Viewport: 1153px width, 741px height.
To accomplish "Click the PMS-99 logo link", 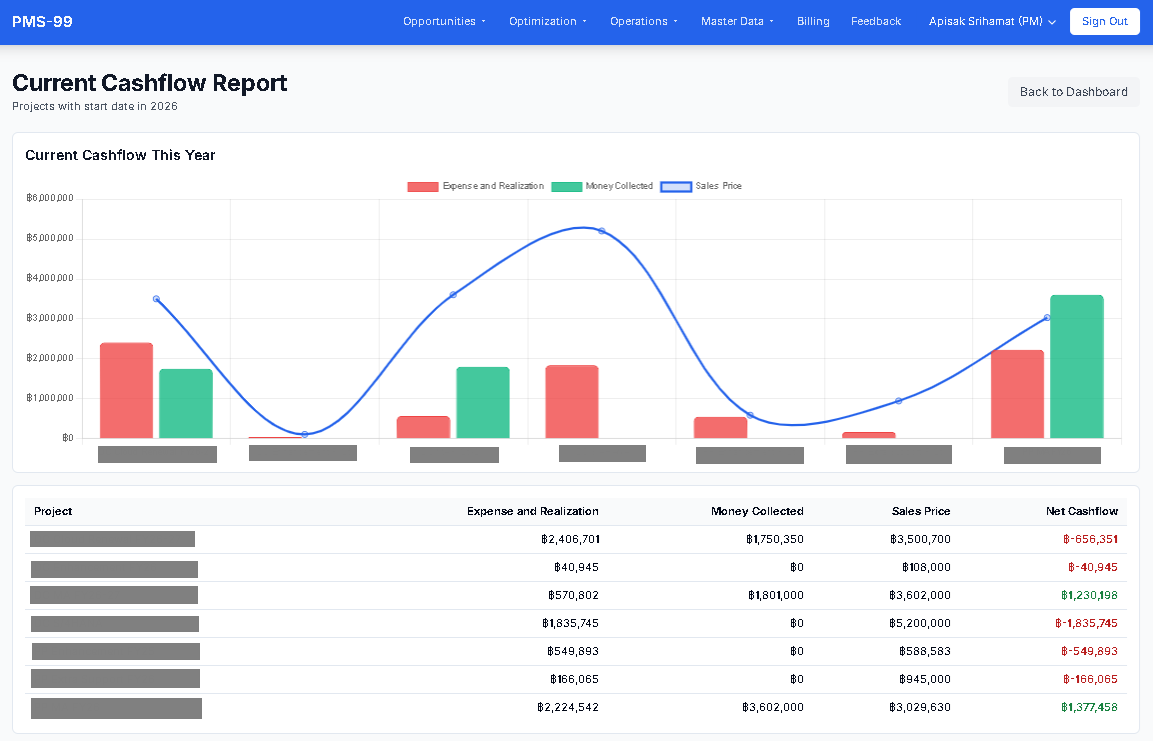I will point(42,21).
